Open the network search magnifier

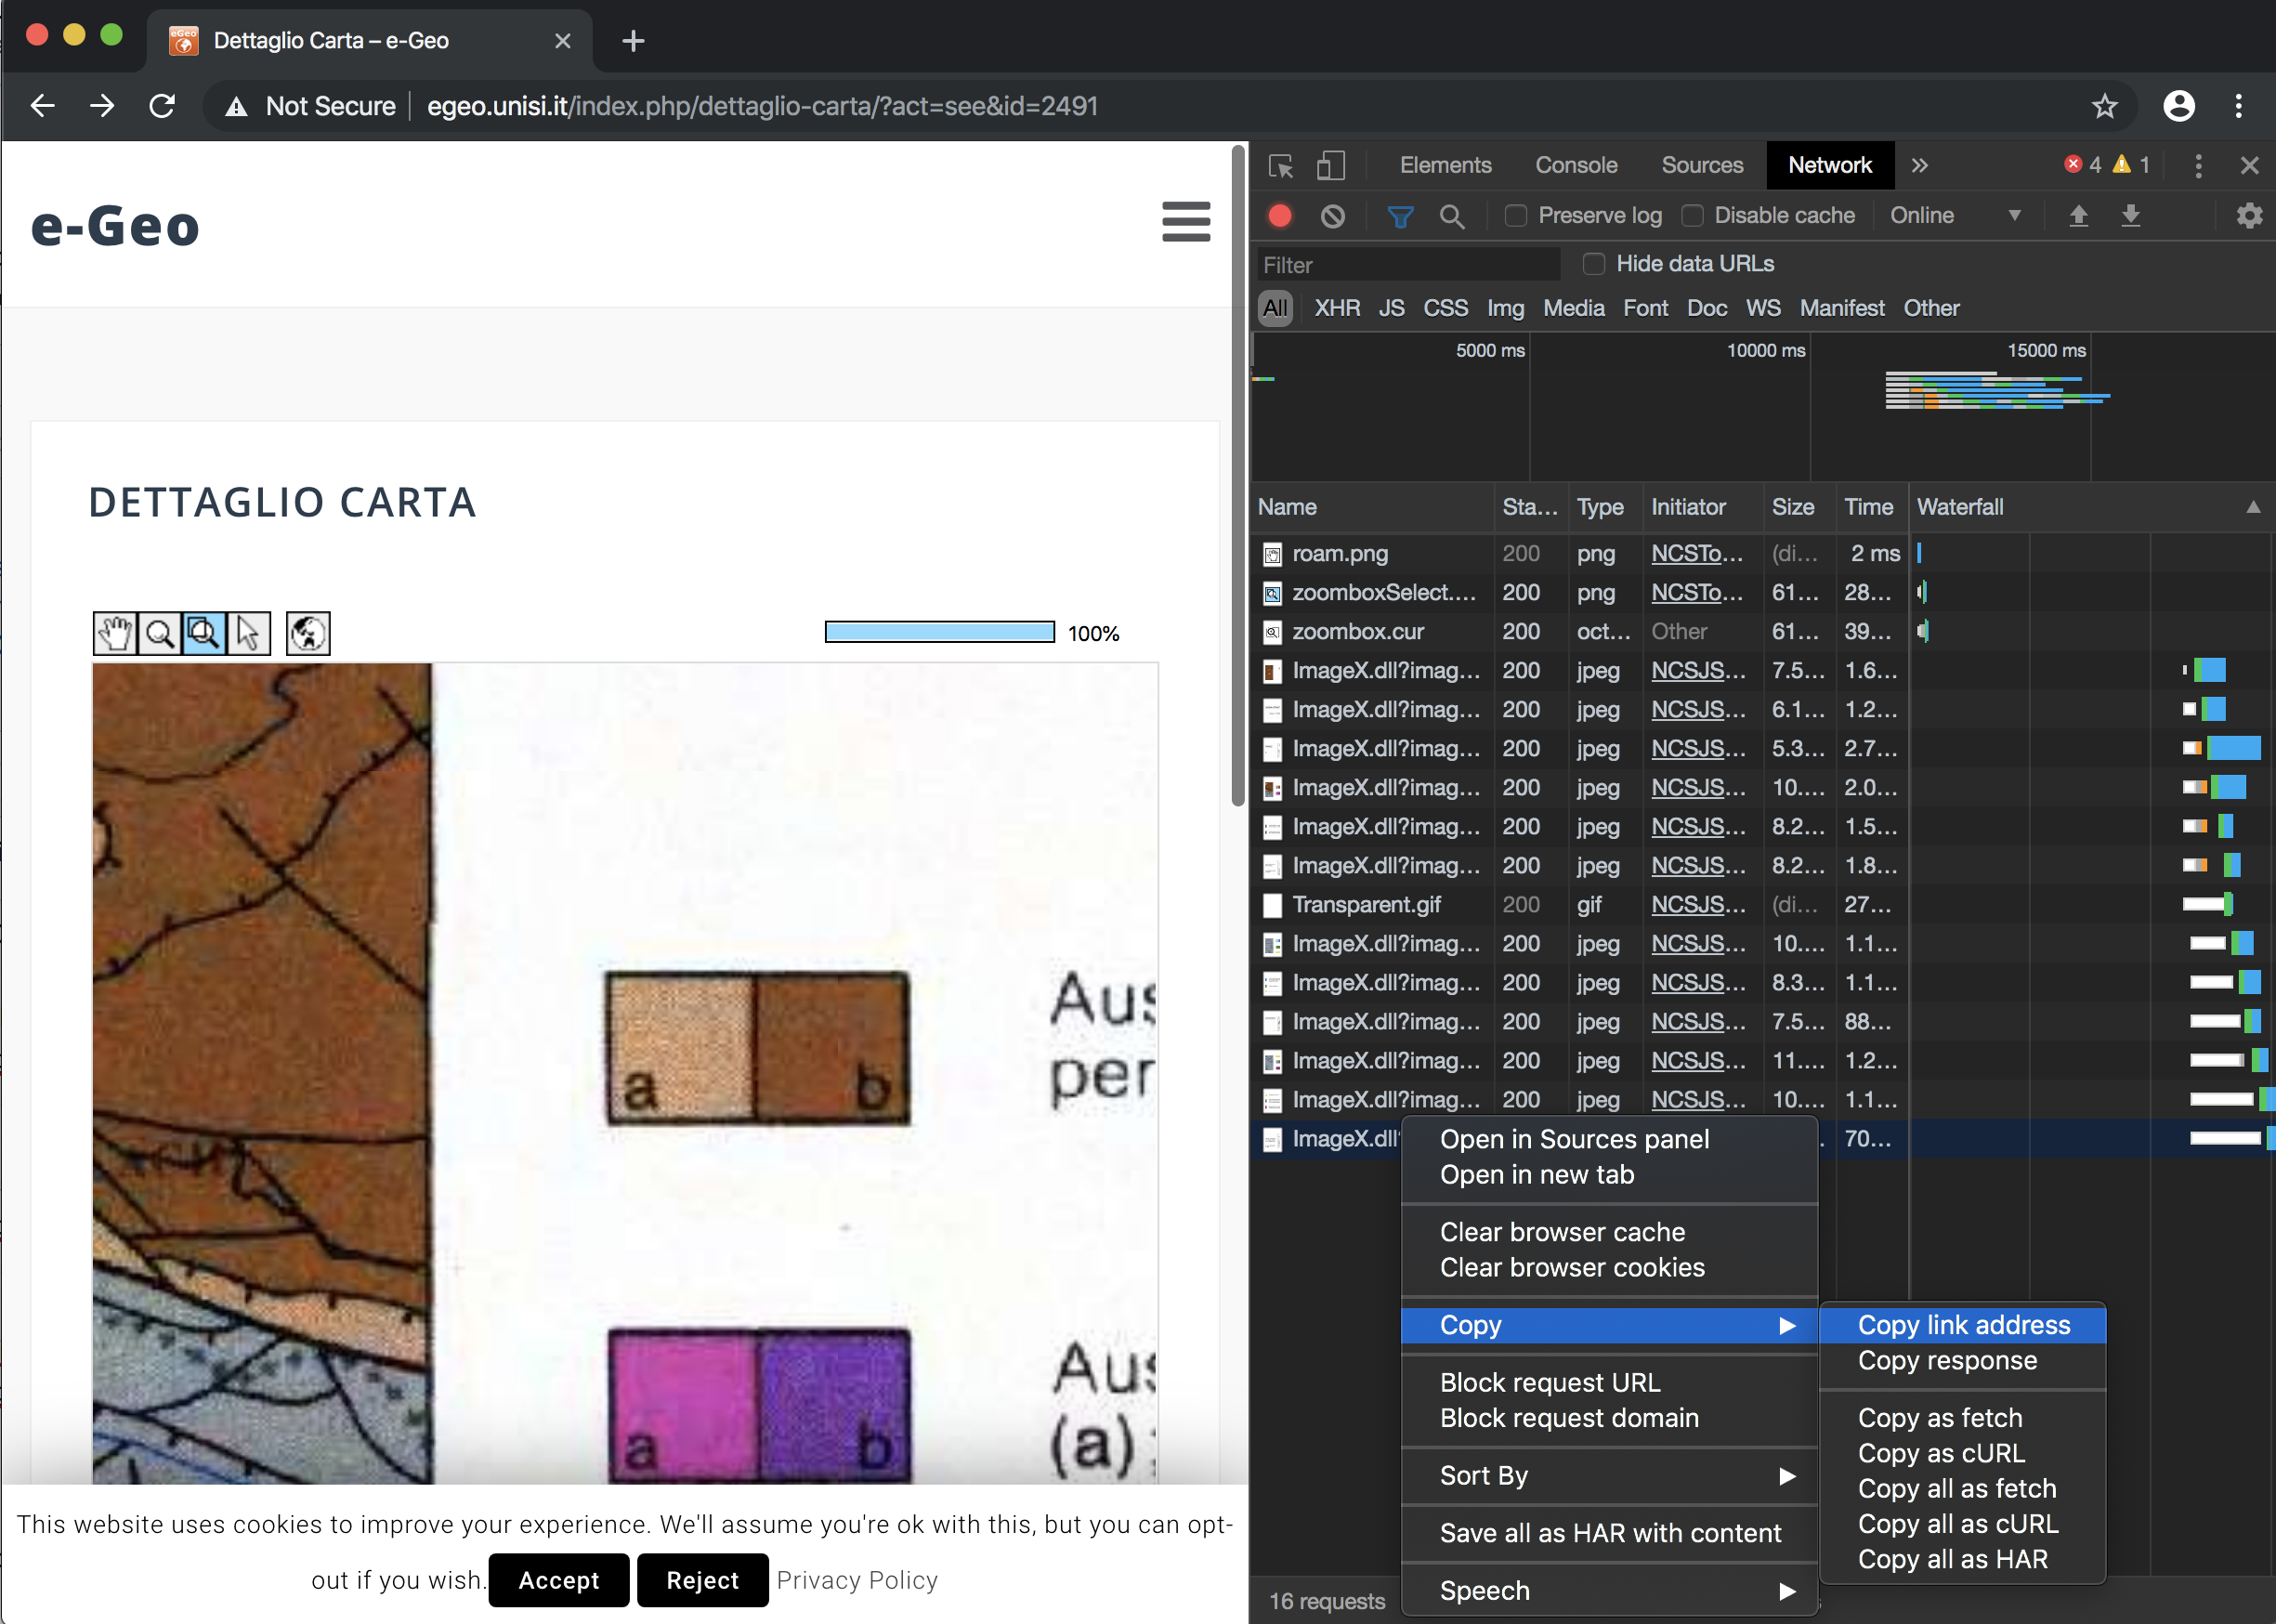pos(1452,216)
